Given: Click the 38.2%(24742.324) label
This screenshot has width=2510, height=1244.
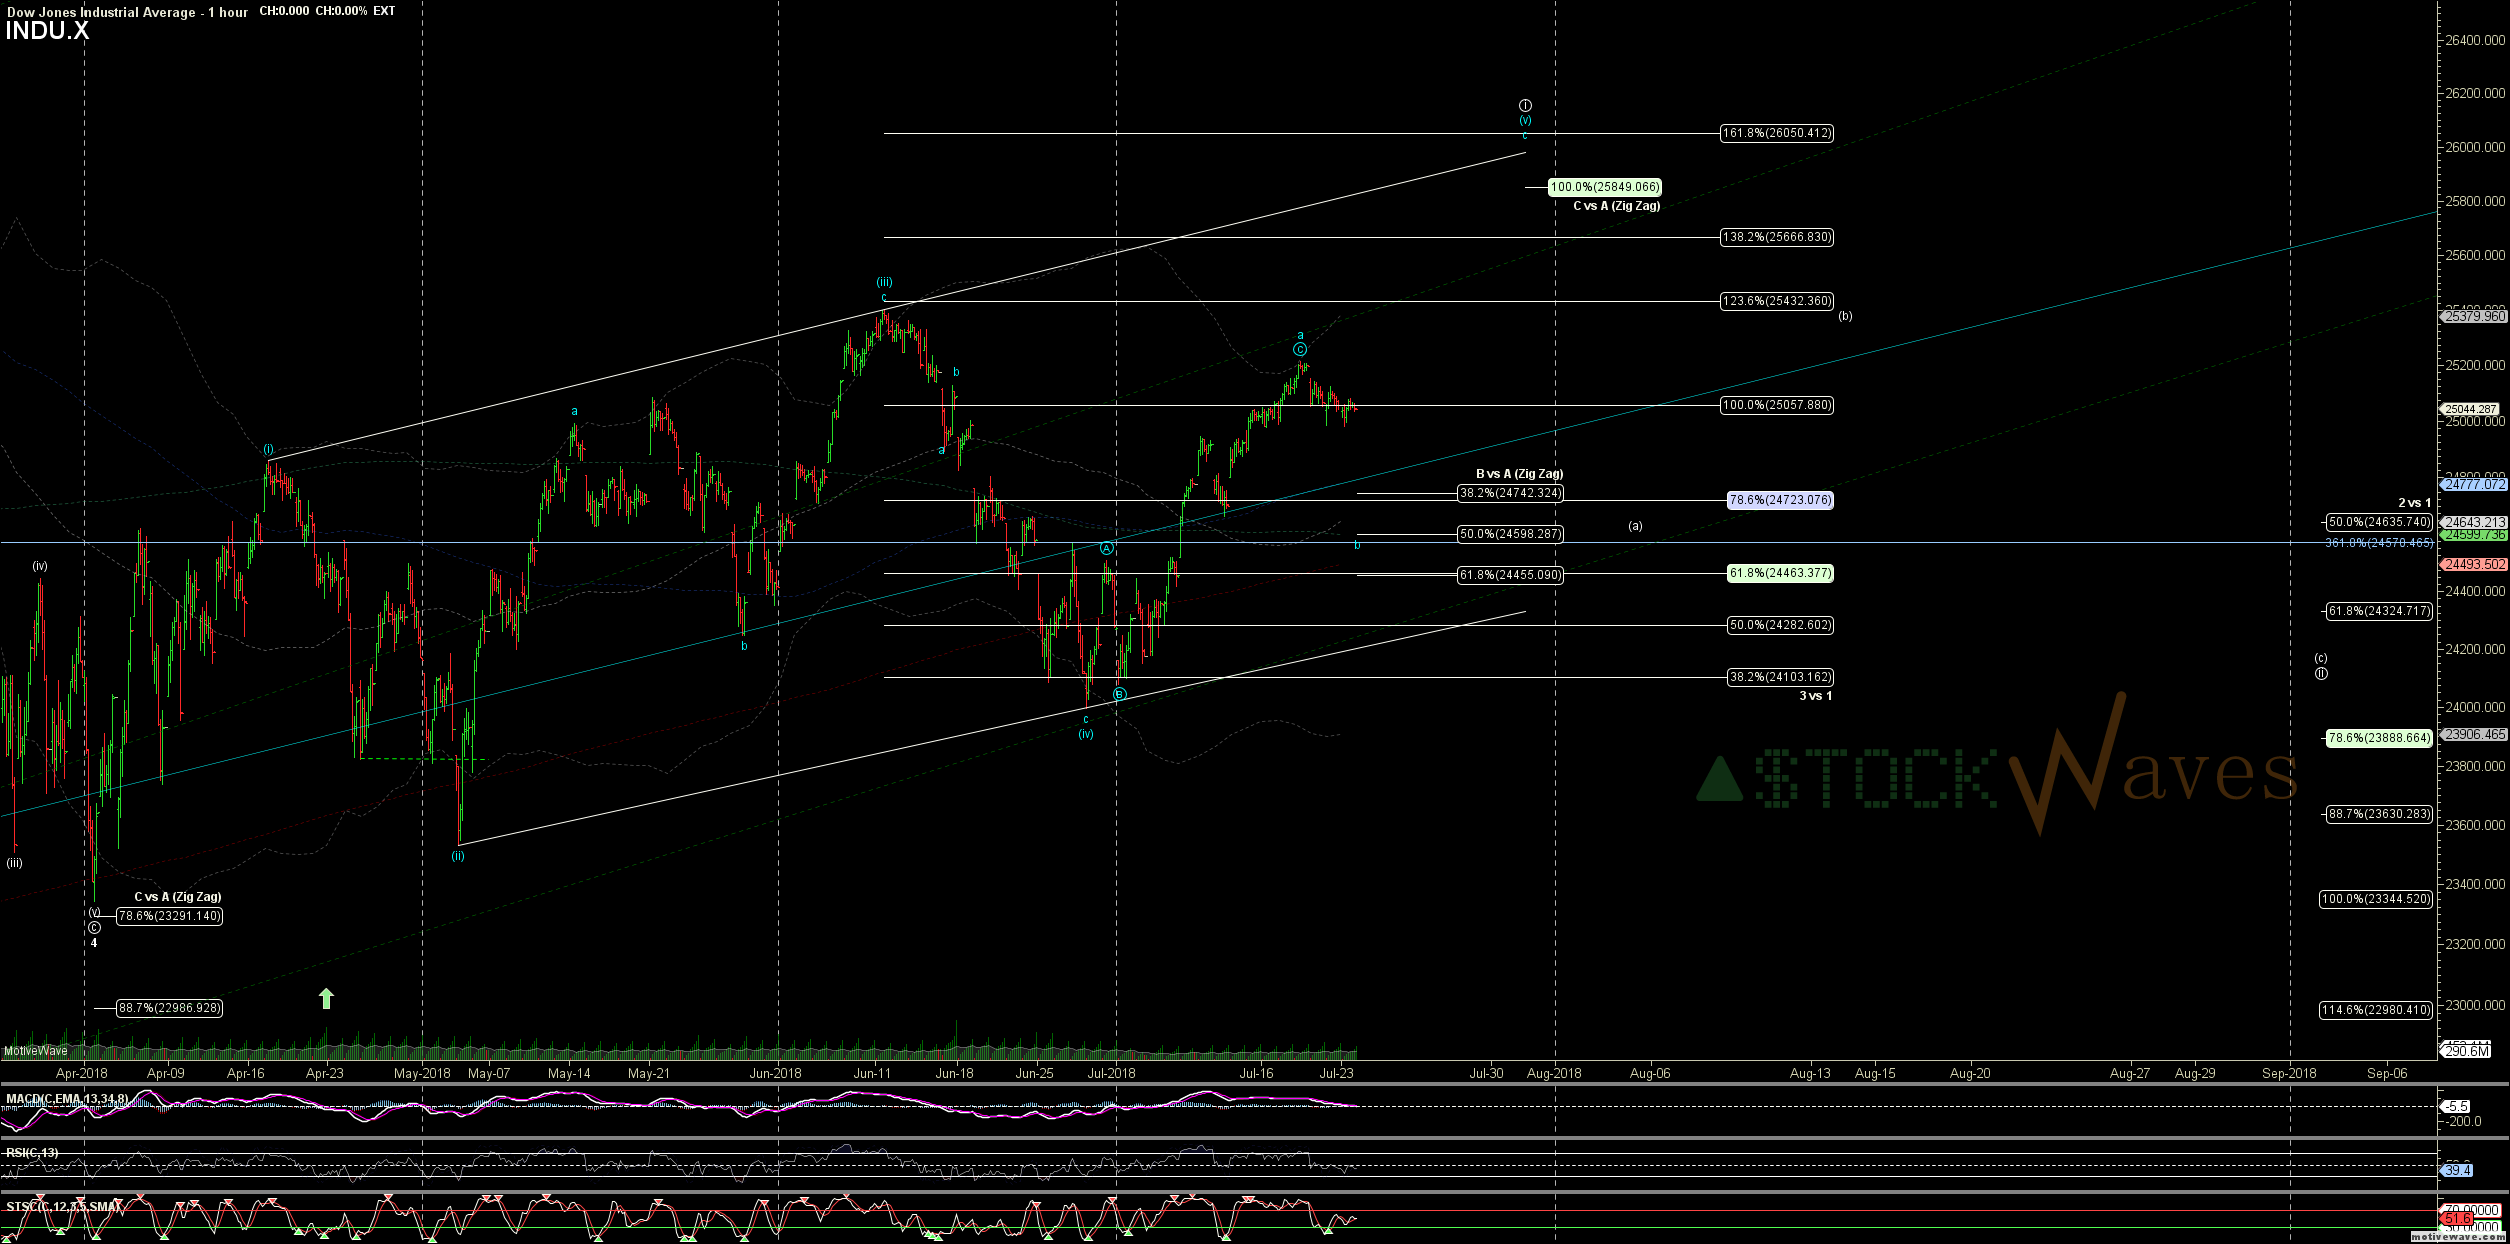Looking at the screenshot, I should click(x=1510, y=493).
